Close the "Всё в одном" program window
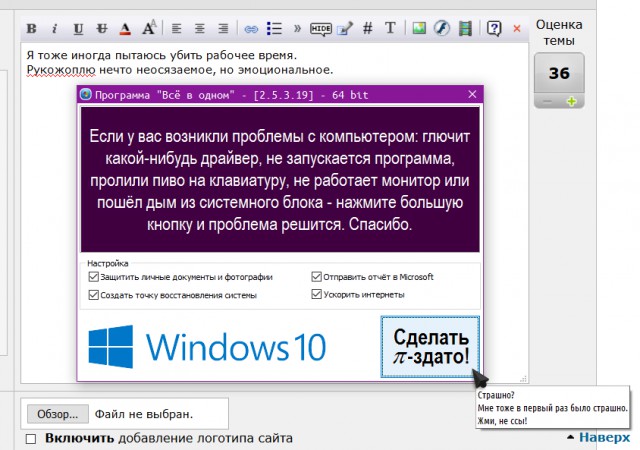Image resolution: width=640 pixels, height=450 pixels. point(472,94)
